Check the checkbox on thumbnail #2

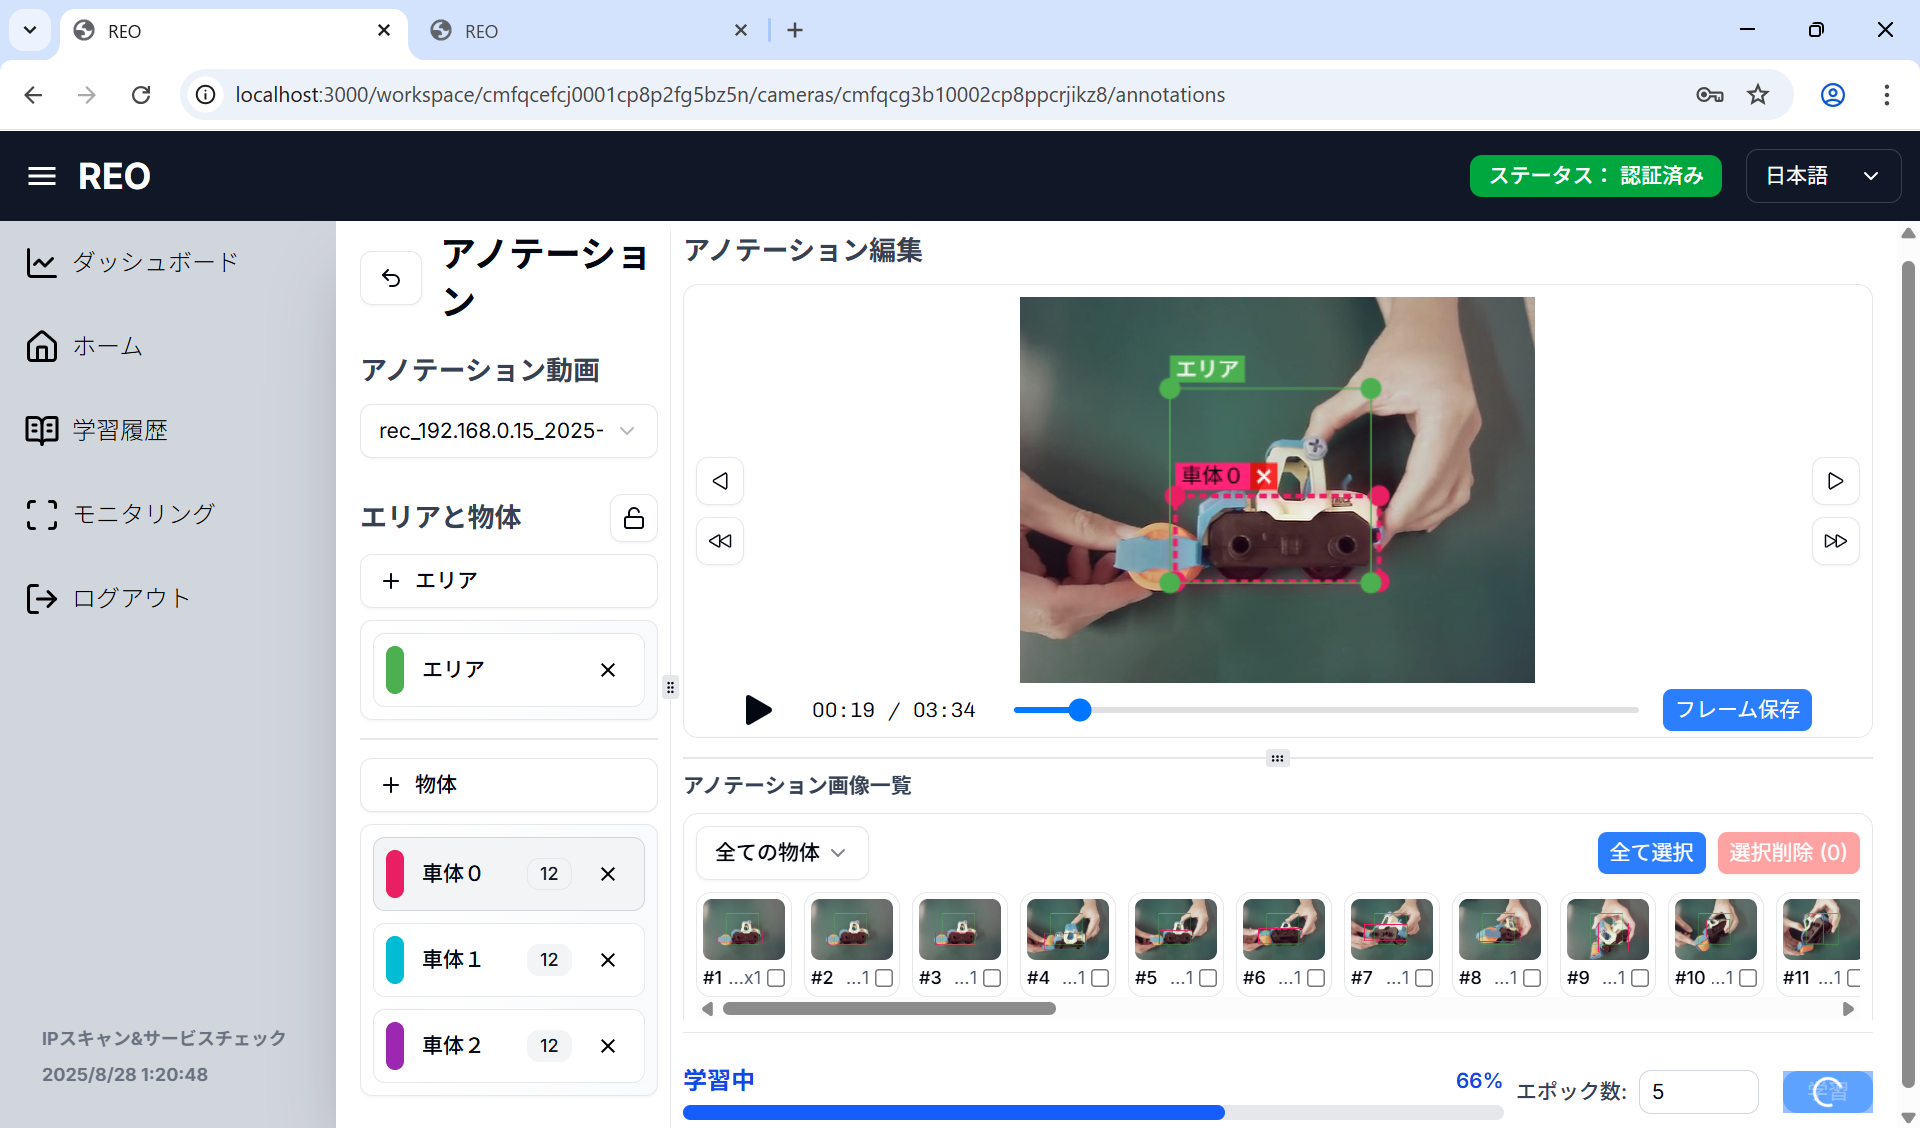pos(884,978)
